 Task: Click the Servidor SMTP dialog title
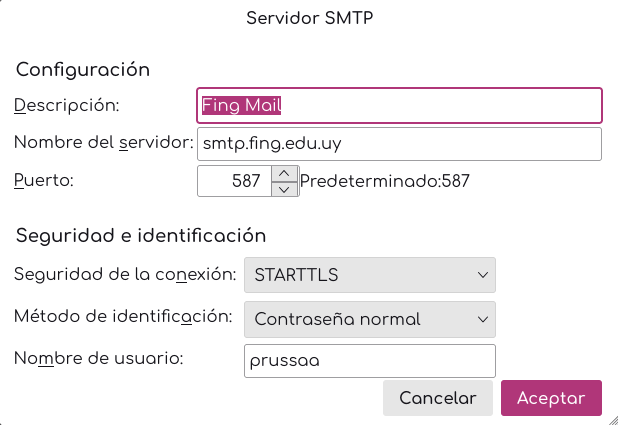[309, 18]
